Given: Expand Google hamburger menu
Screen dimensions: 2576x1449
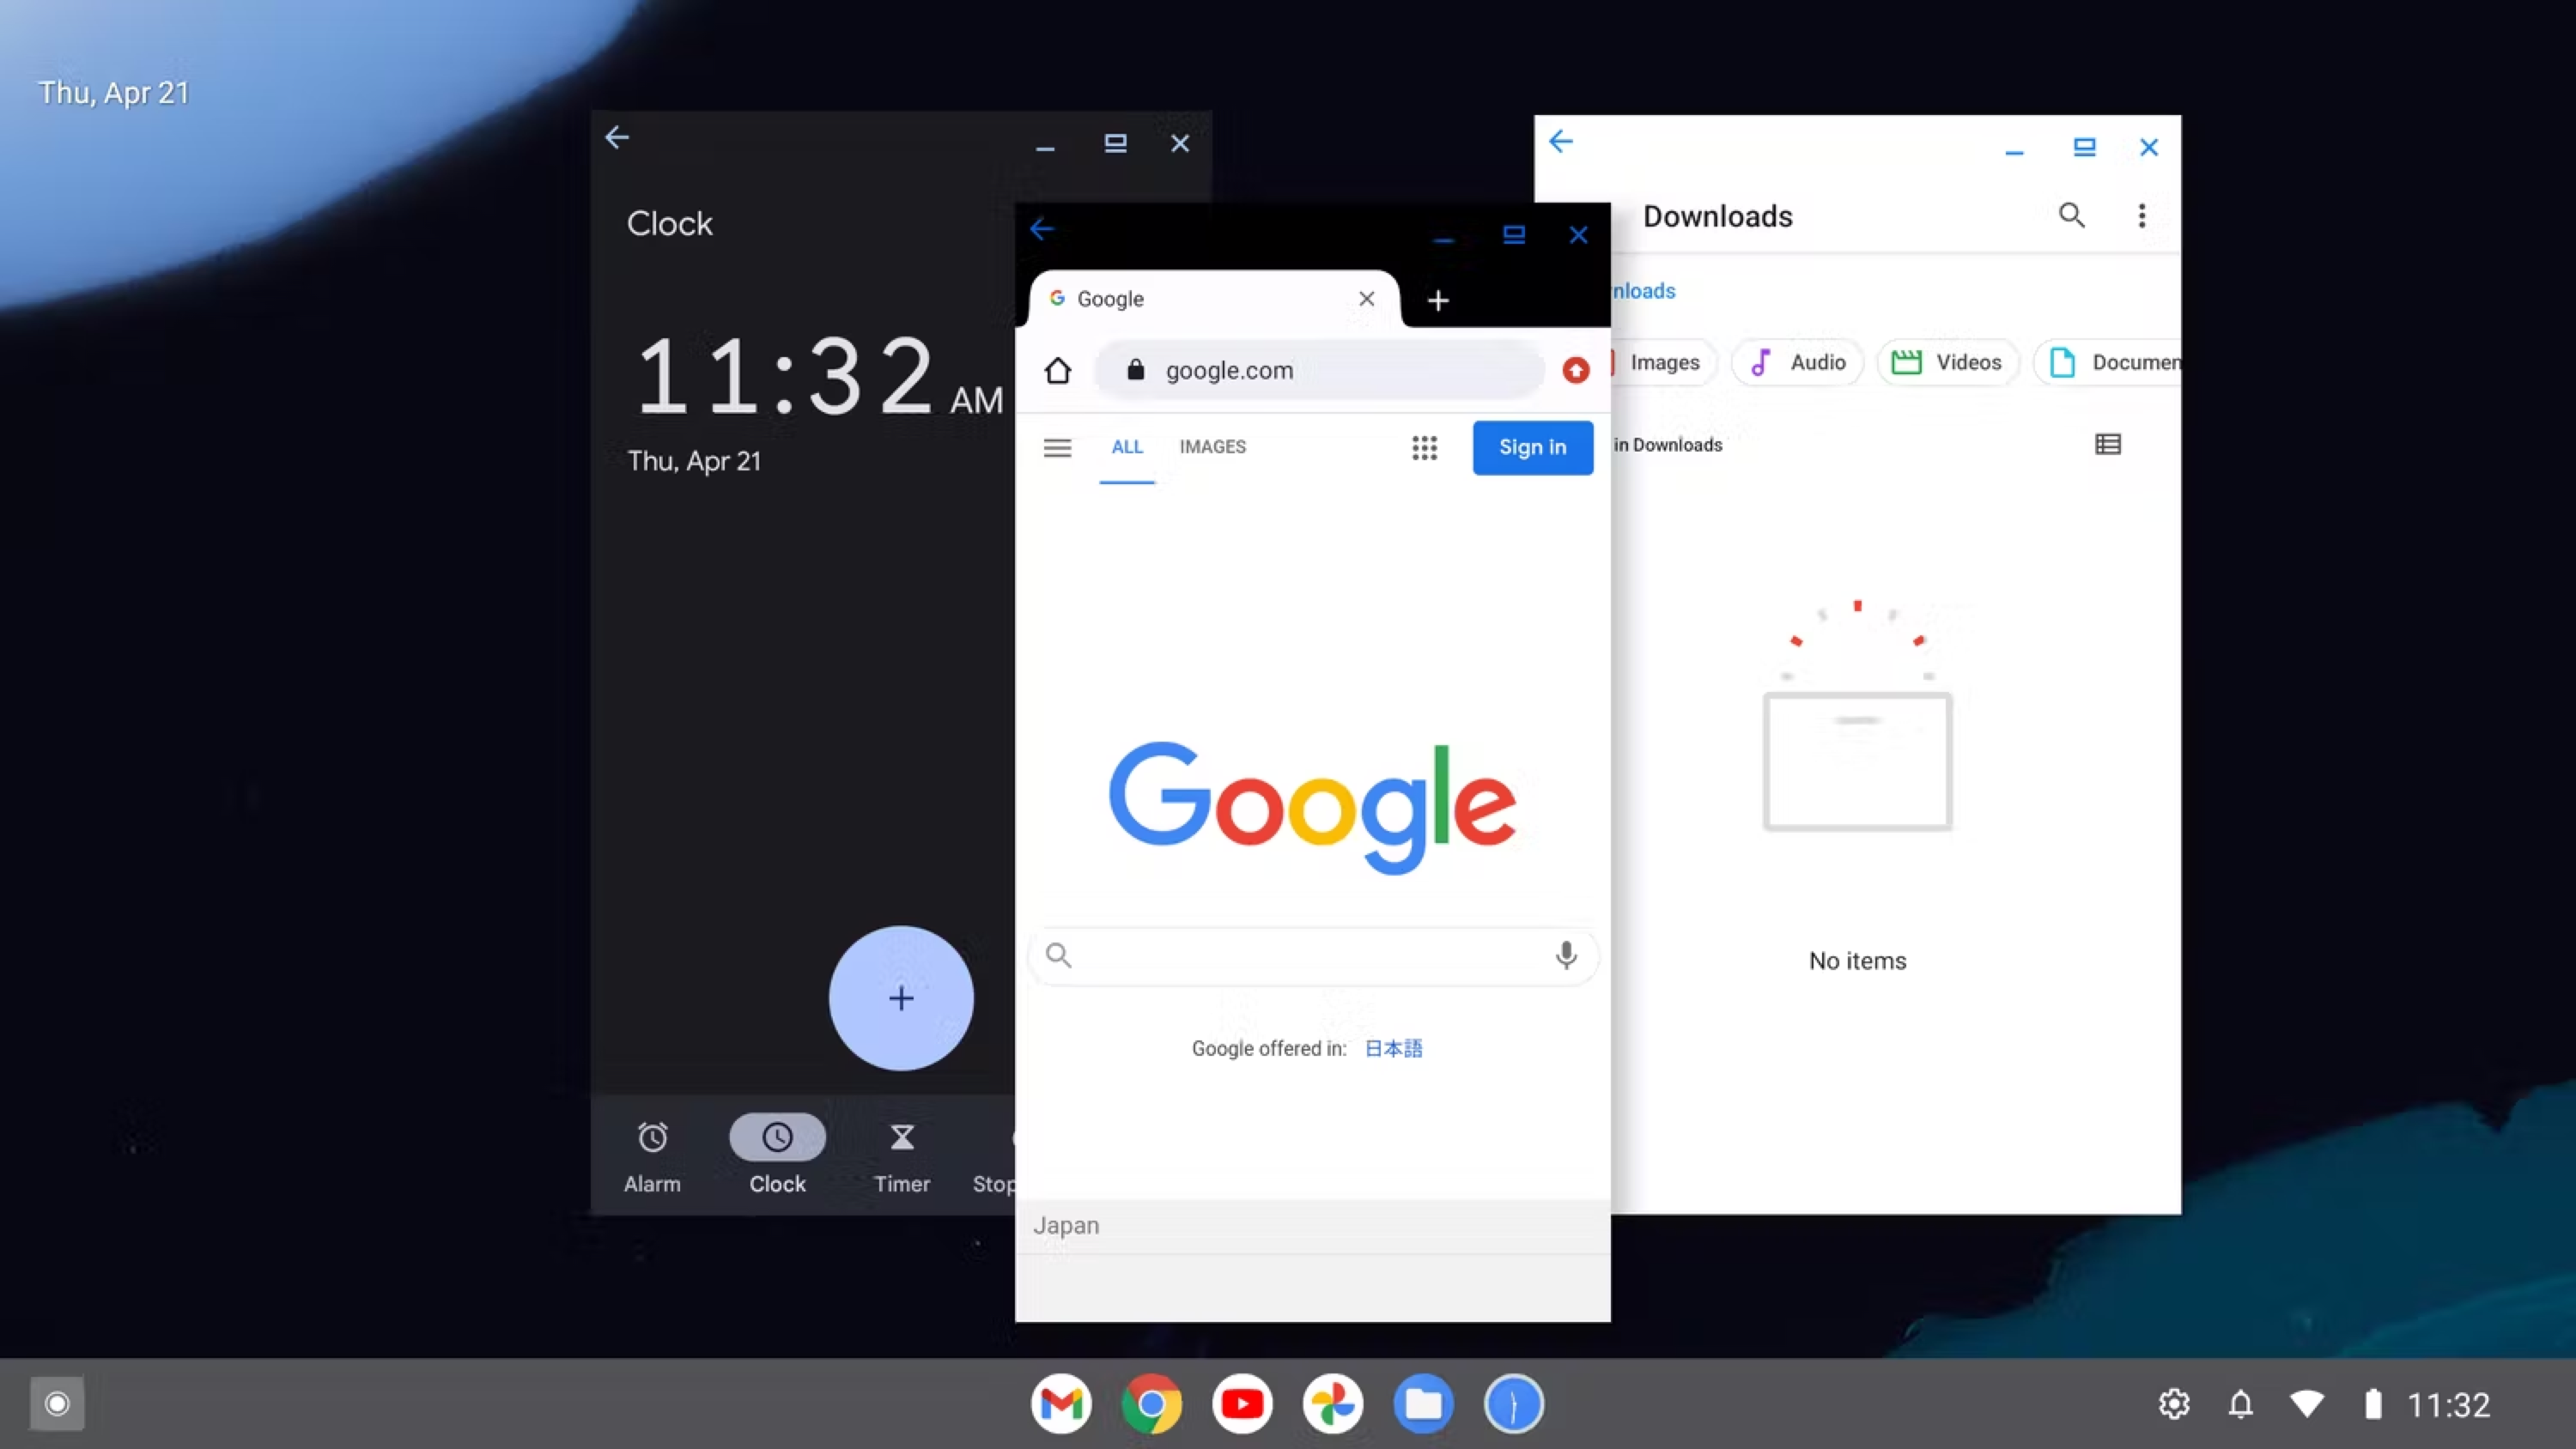Looking at the screenshot, I should coord(1056,446).
